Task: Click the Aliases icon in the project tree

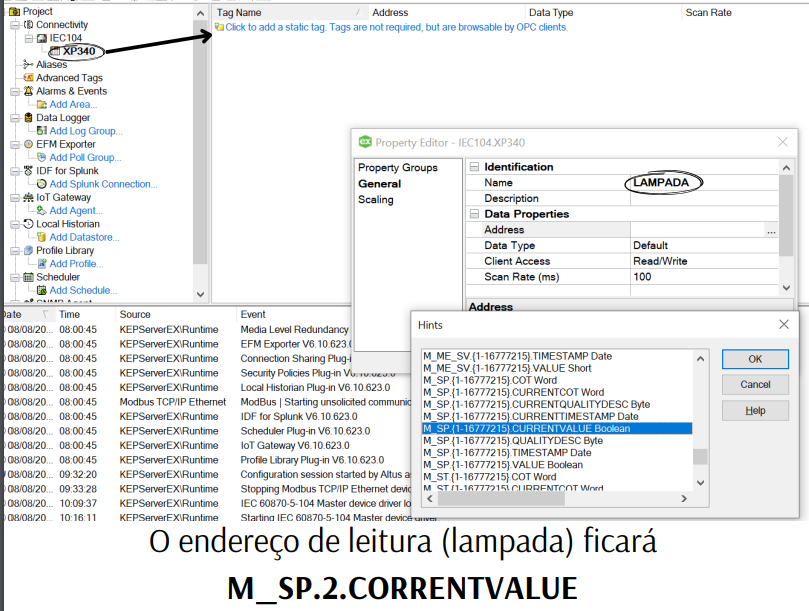Action: click(28, 64)
